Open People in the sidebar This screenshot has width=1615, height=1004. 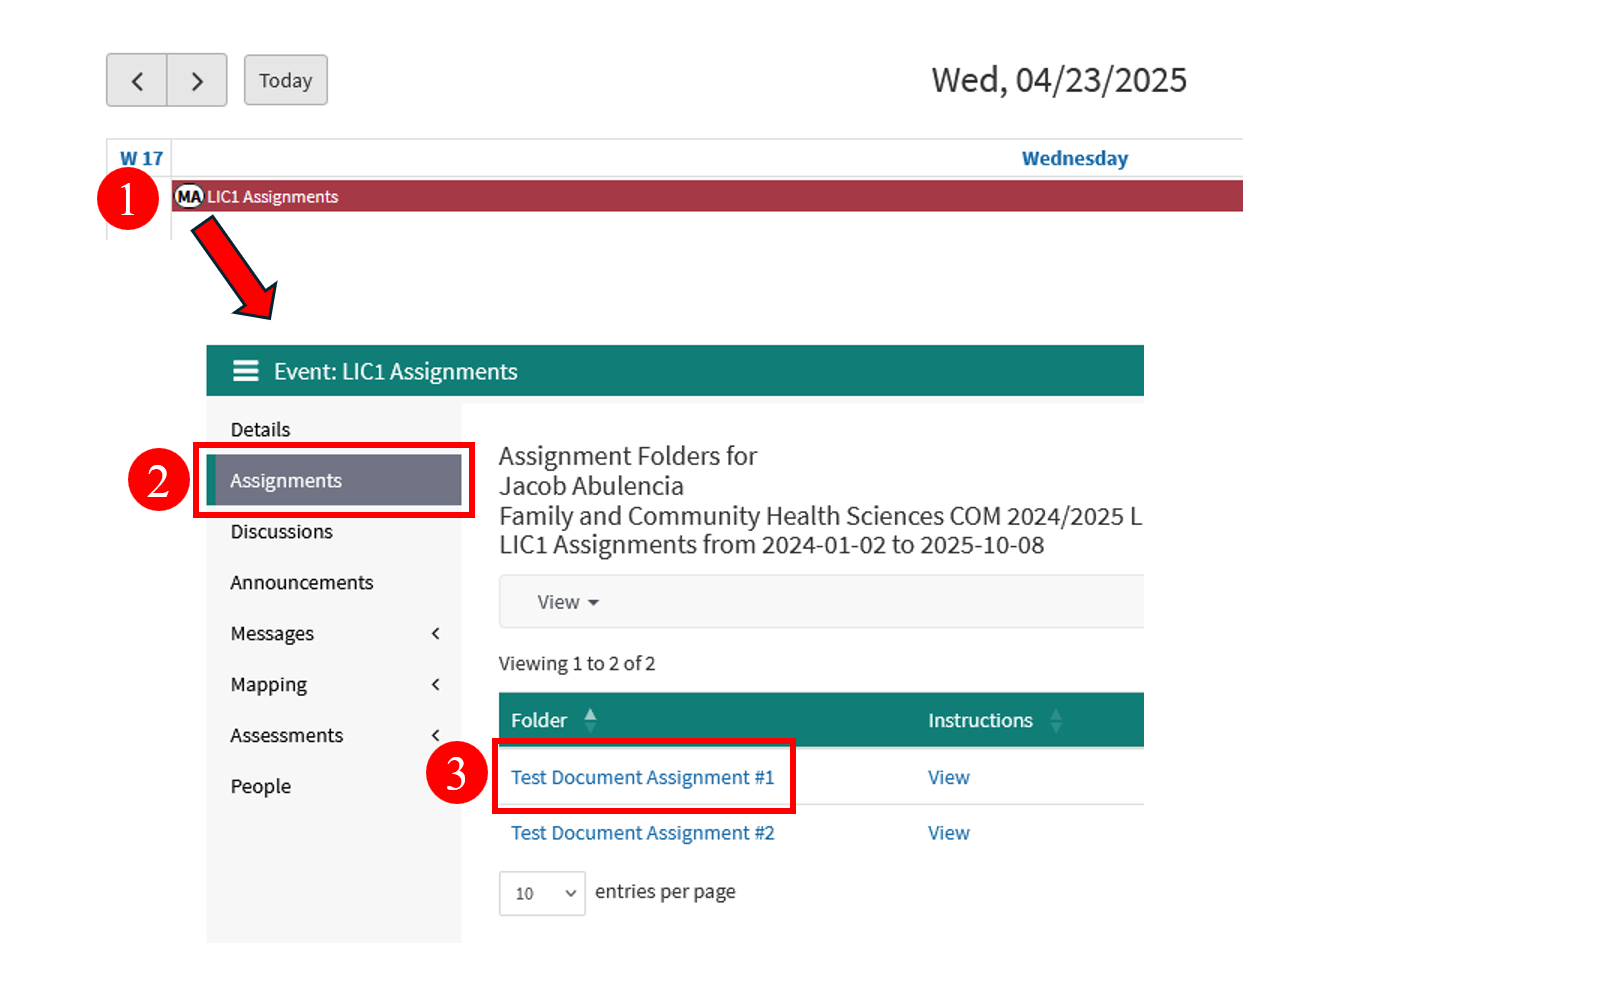tap(261, 786)
